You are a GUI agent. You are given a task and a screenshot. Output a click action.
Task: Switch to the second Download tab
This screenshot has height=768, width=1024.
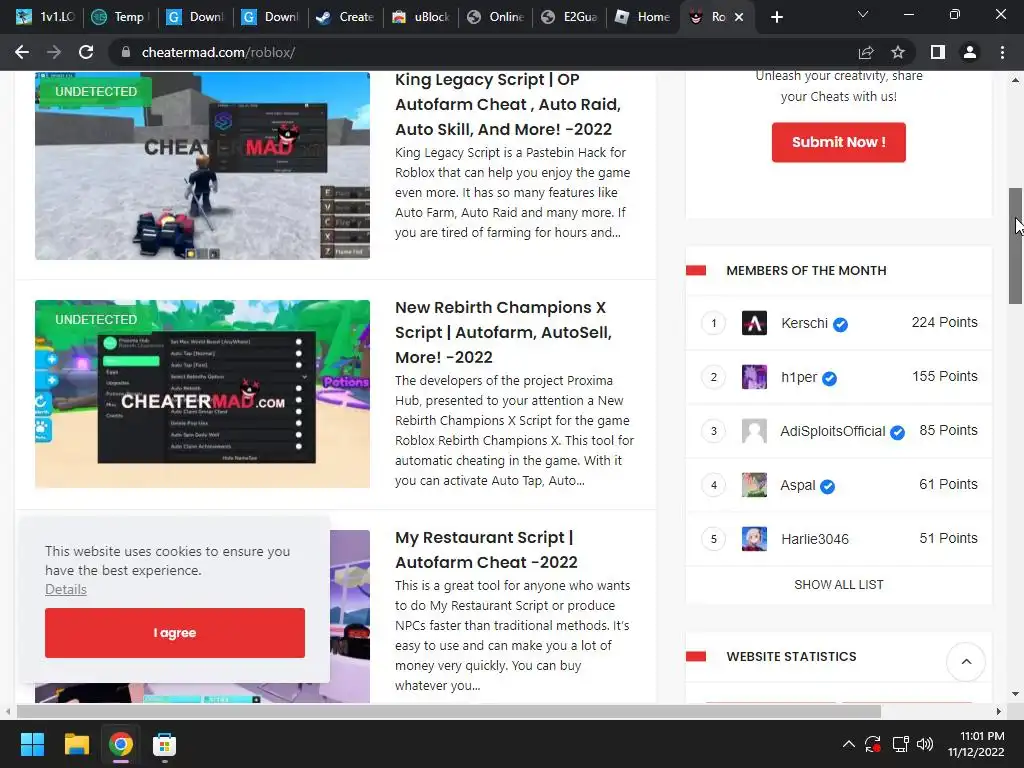[x=270, y=18]
